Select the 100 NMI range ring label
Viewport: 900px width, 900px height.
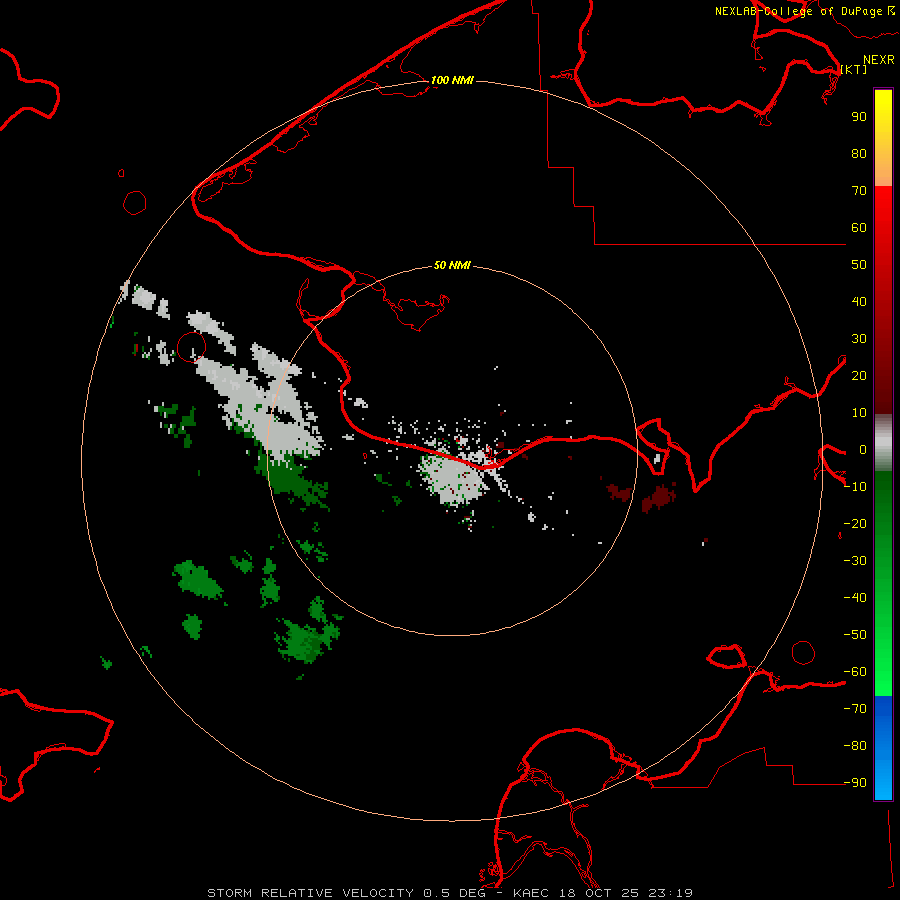452,80
